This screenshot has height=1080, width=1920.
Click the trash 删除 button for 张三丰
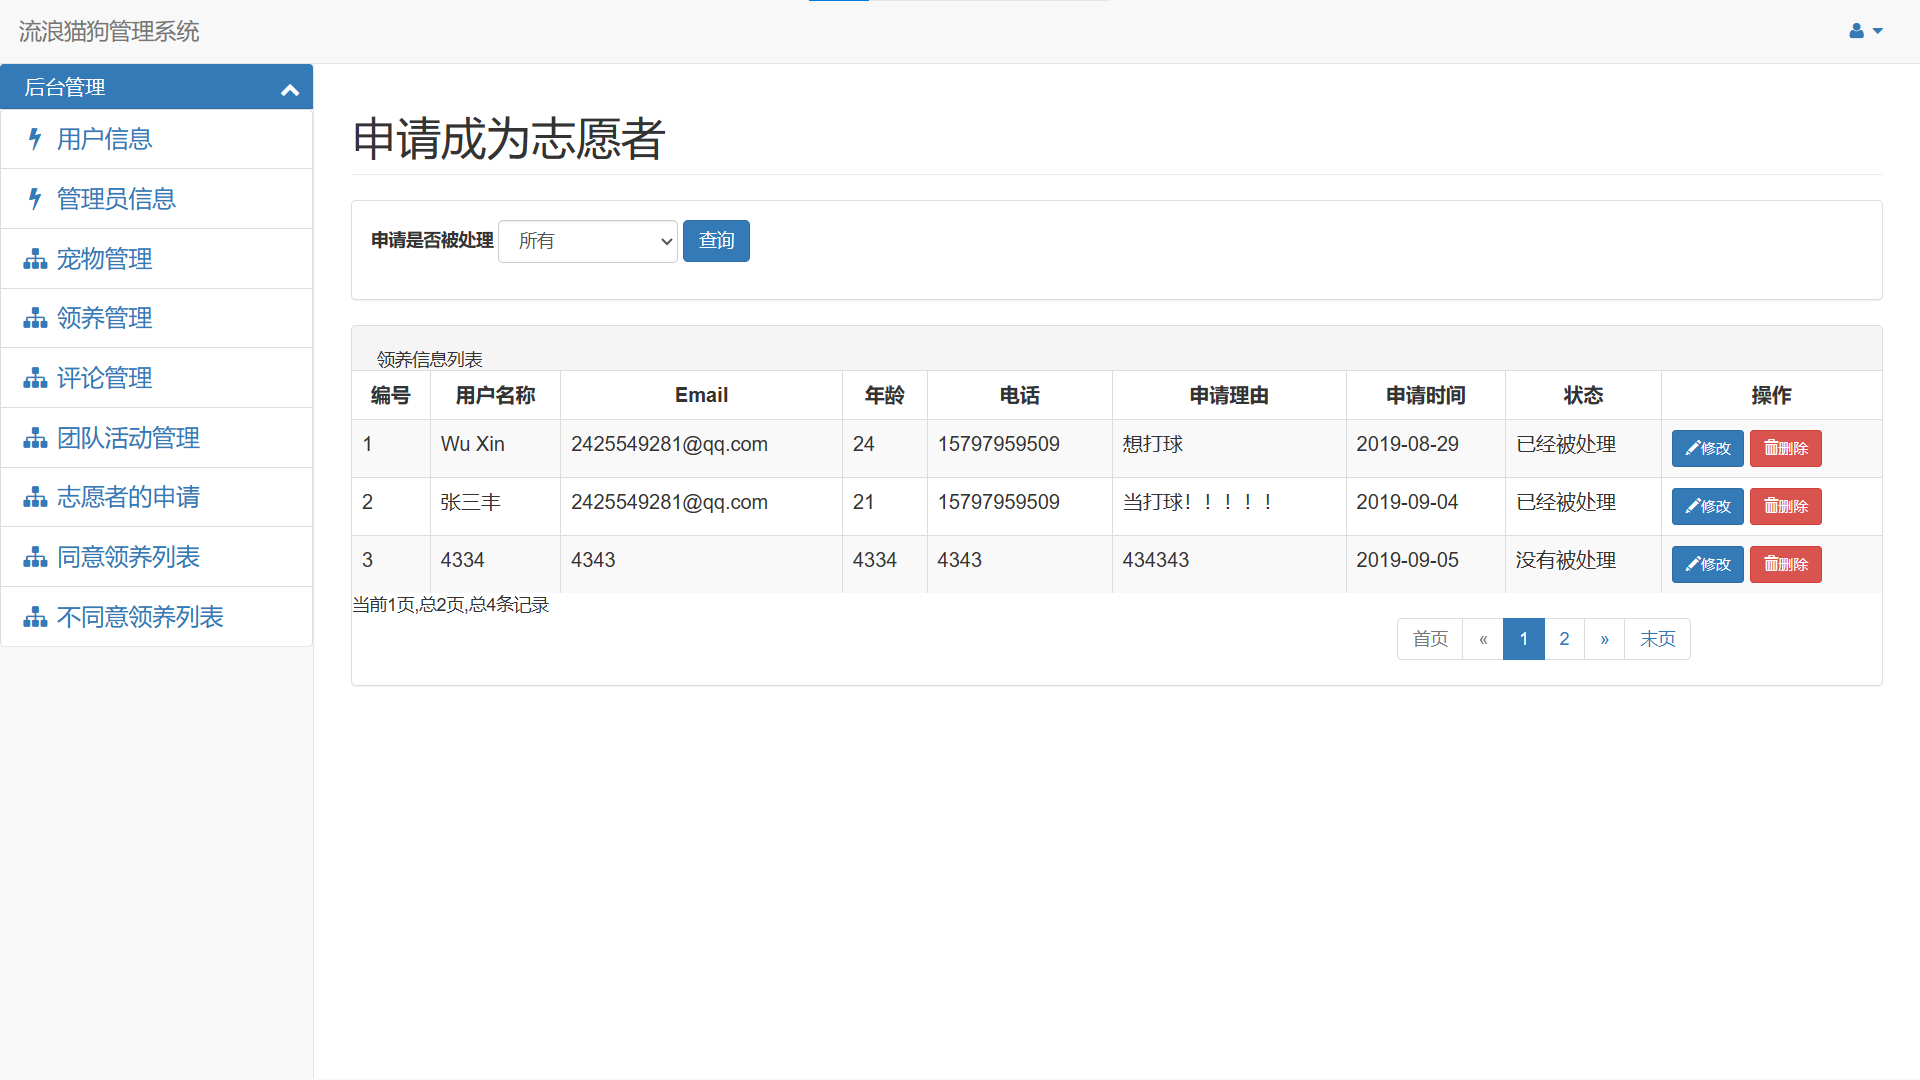click(1785, 506)
